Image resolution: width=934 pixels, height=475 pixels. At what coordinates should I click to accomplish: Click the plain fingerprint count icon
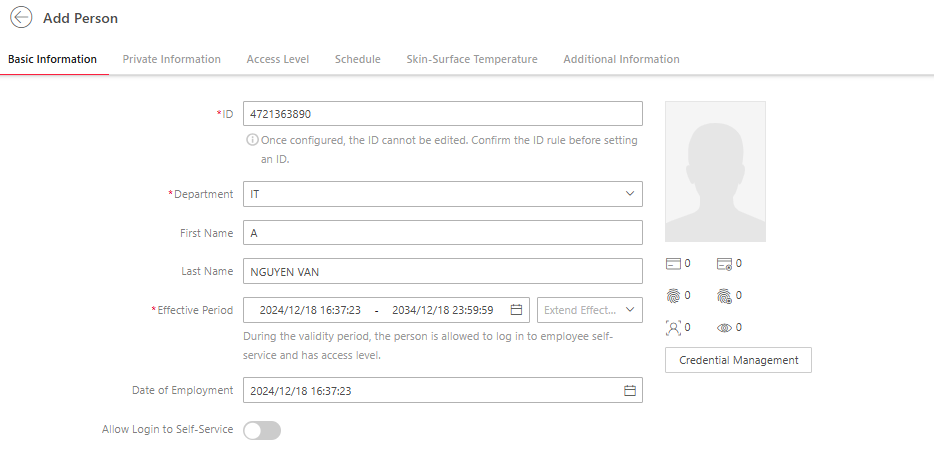(x=673, y=296)
